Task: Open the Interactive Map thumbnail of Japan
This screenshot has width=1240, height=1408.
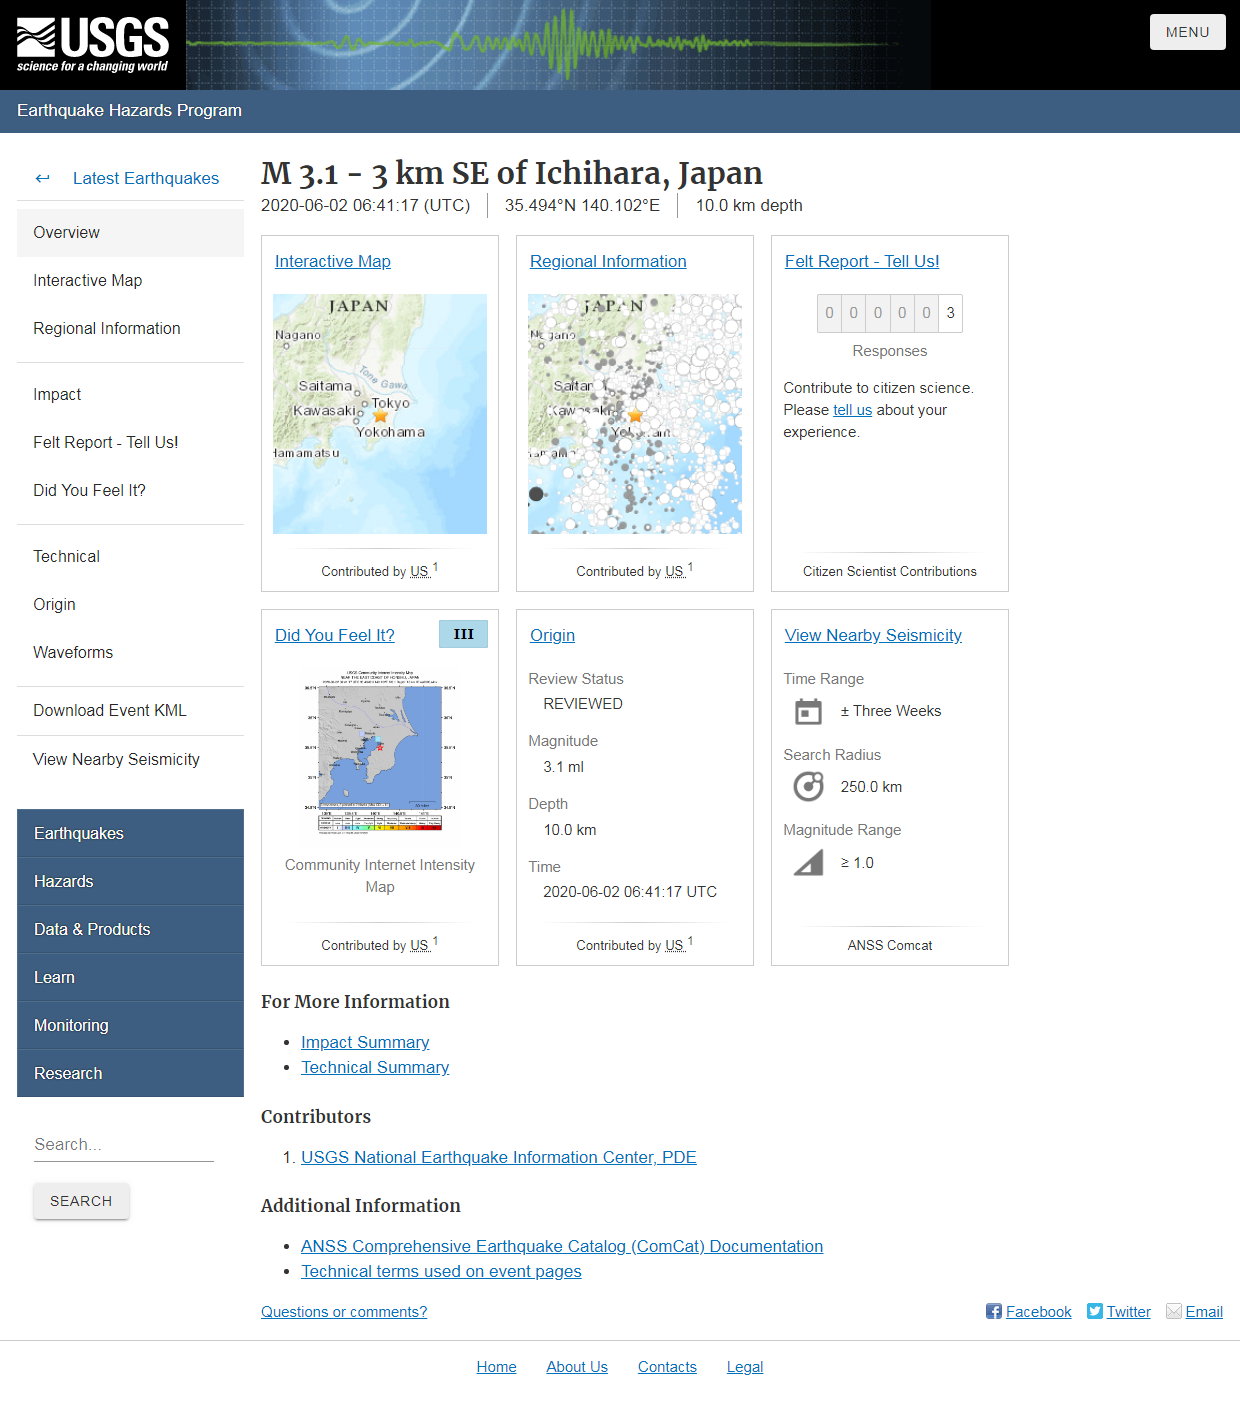Action: click(380, 414)
